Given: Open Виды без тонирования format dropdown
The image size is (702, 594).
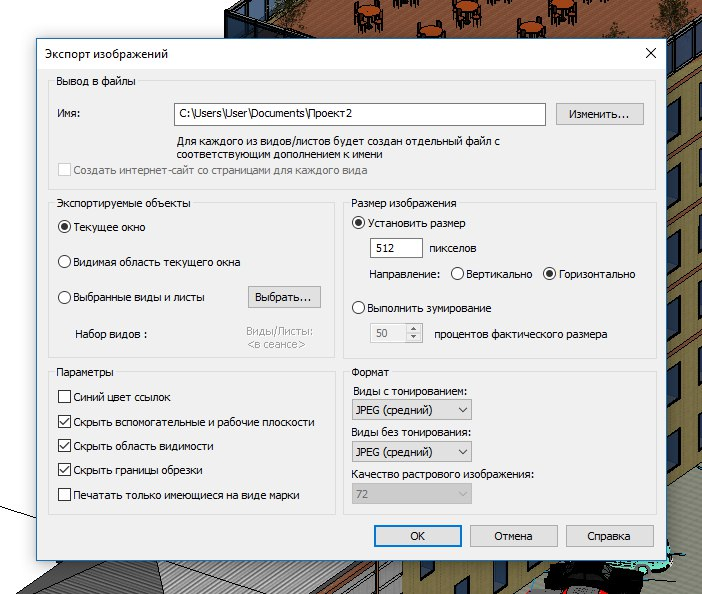Looking at the screenshot, I should [411, 452].
